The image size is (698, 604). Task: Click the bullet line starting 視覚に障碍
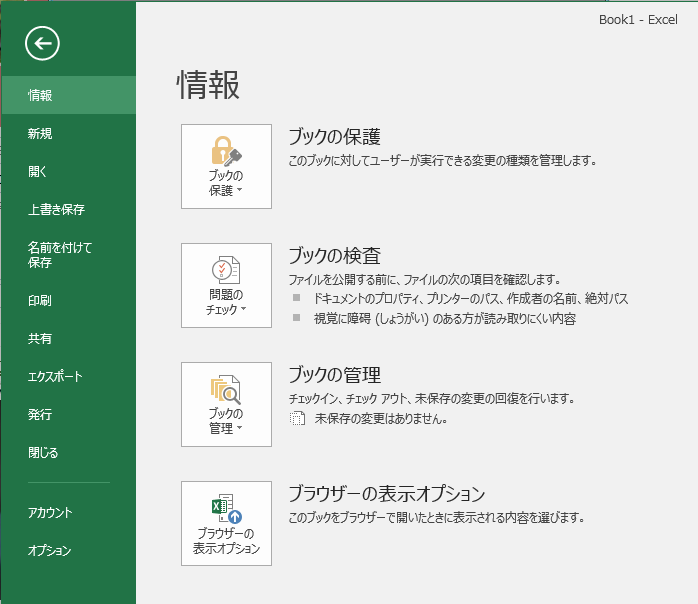(x=445, y=318)
